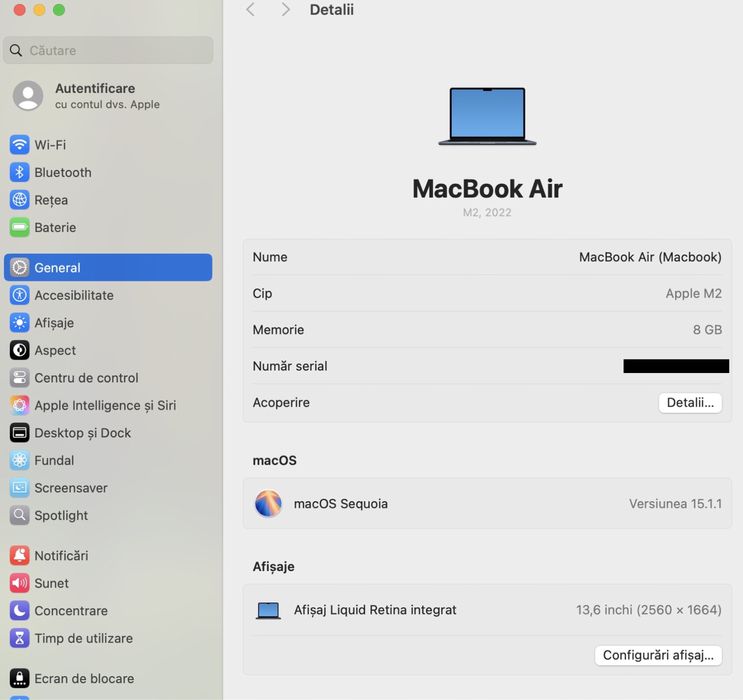The width and height of the screenshot is (743, 700).
Task: Click the M2, 2022 subtitle
Action: 487,212
